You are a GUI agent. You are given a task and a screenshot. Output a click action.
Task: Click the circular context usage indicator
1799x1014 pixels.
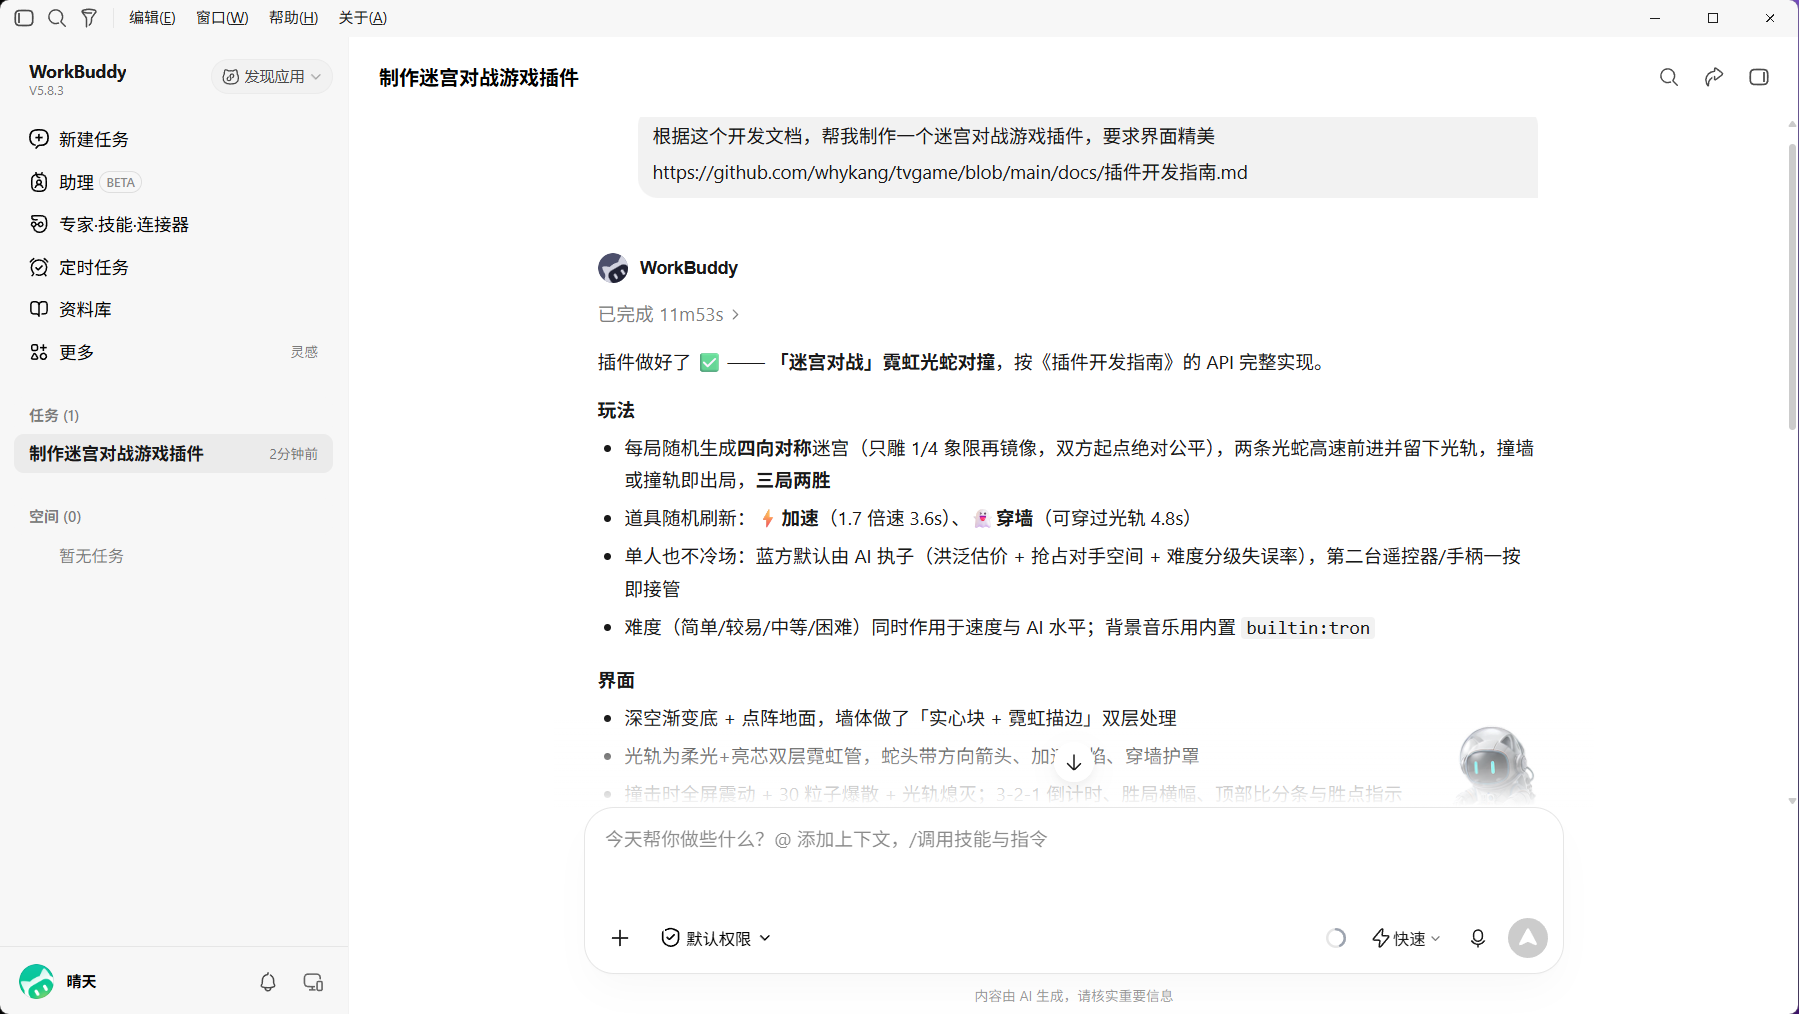[x=1336, y=938]
